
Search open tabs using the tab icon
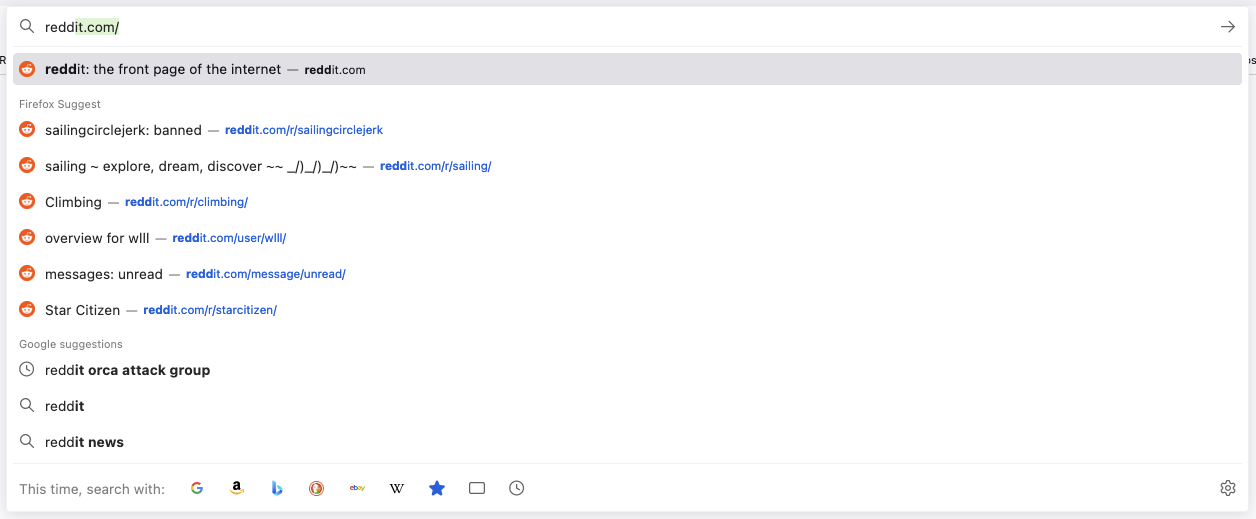click(477, 488)
